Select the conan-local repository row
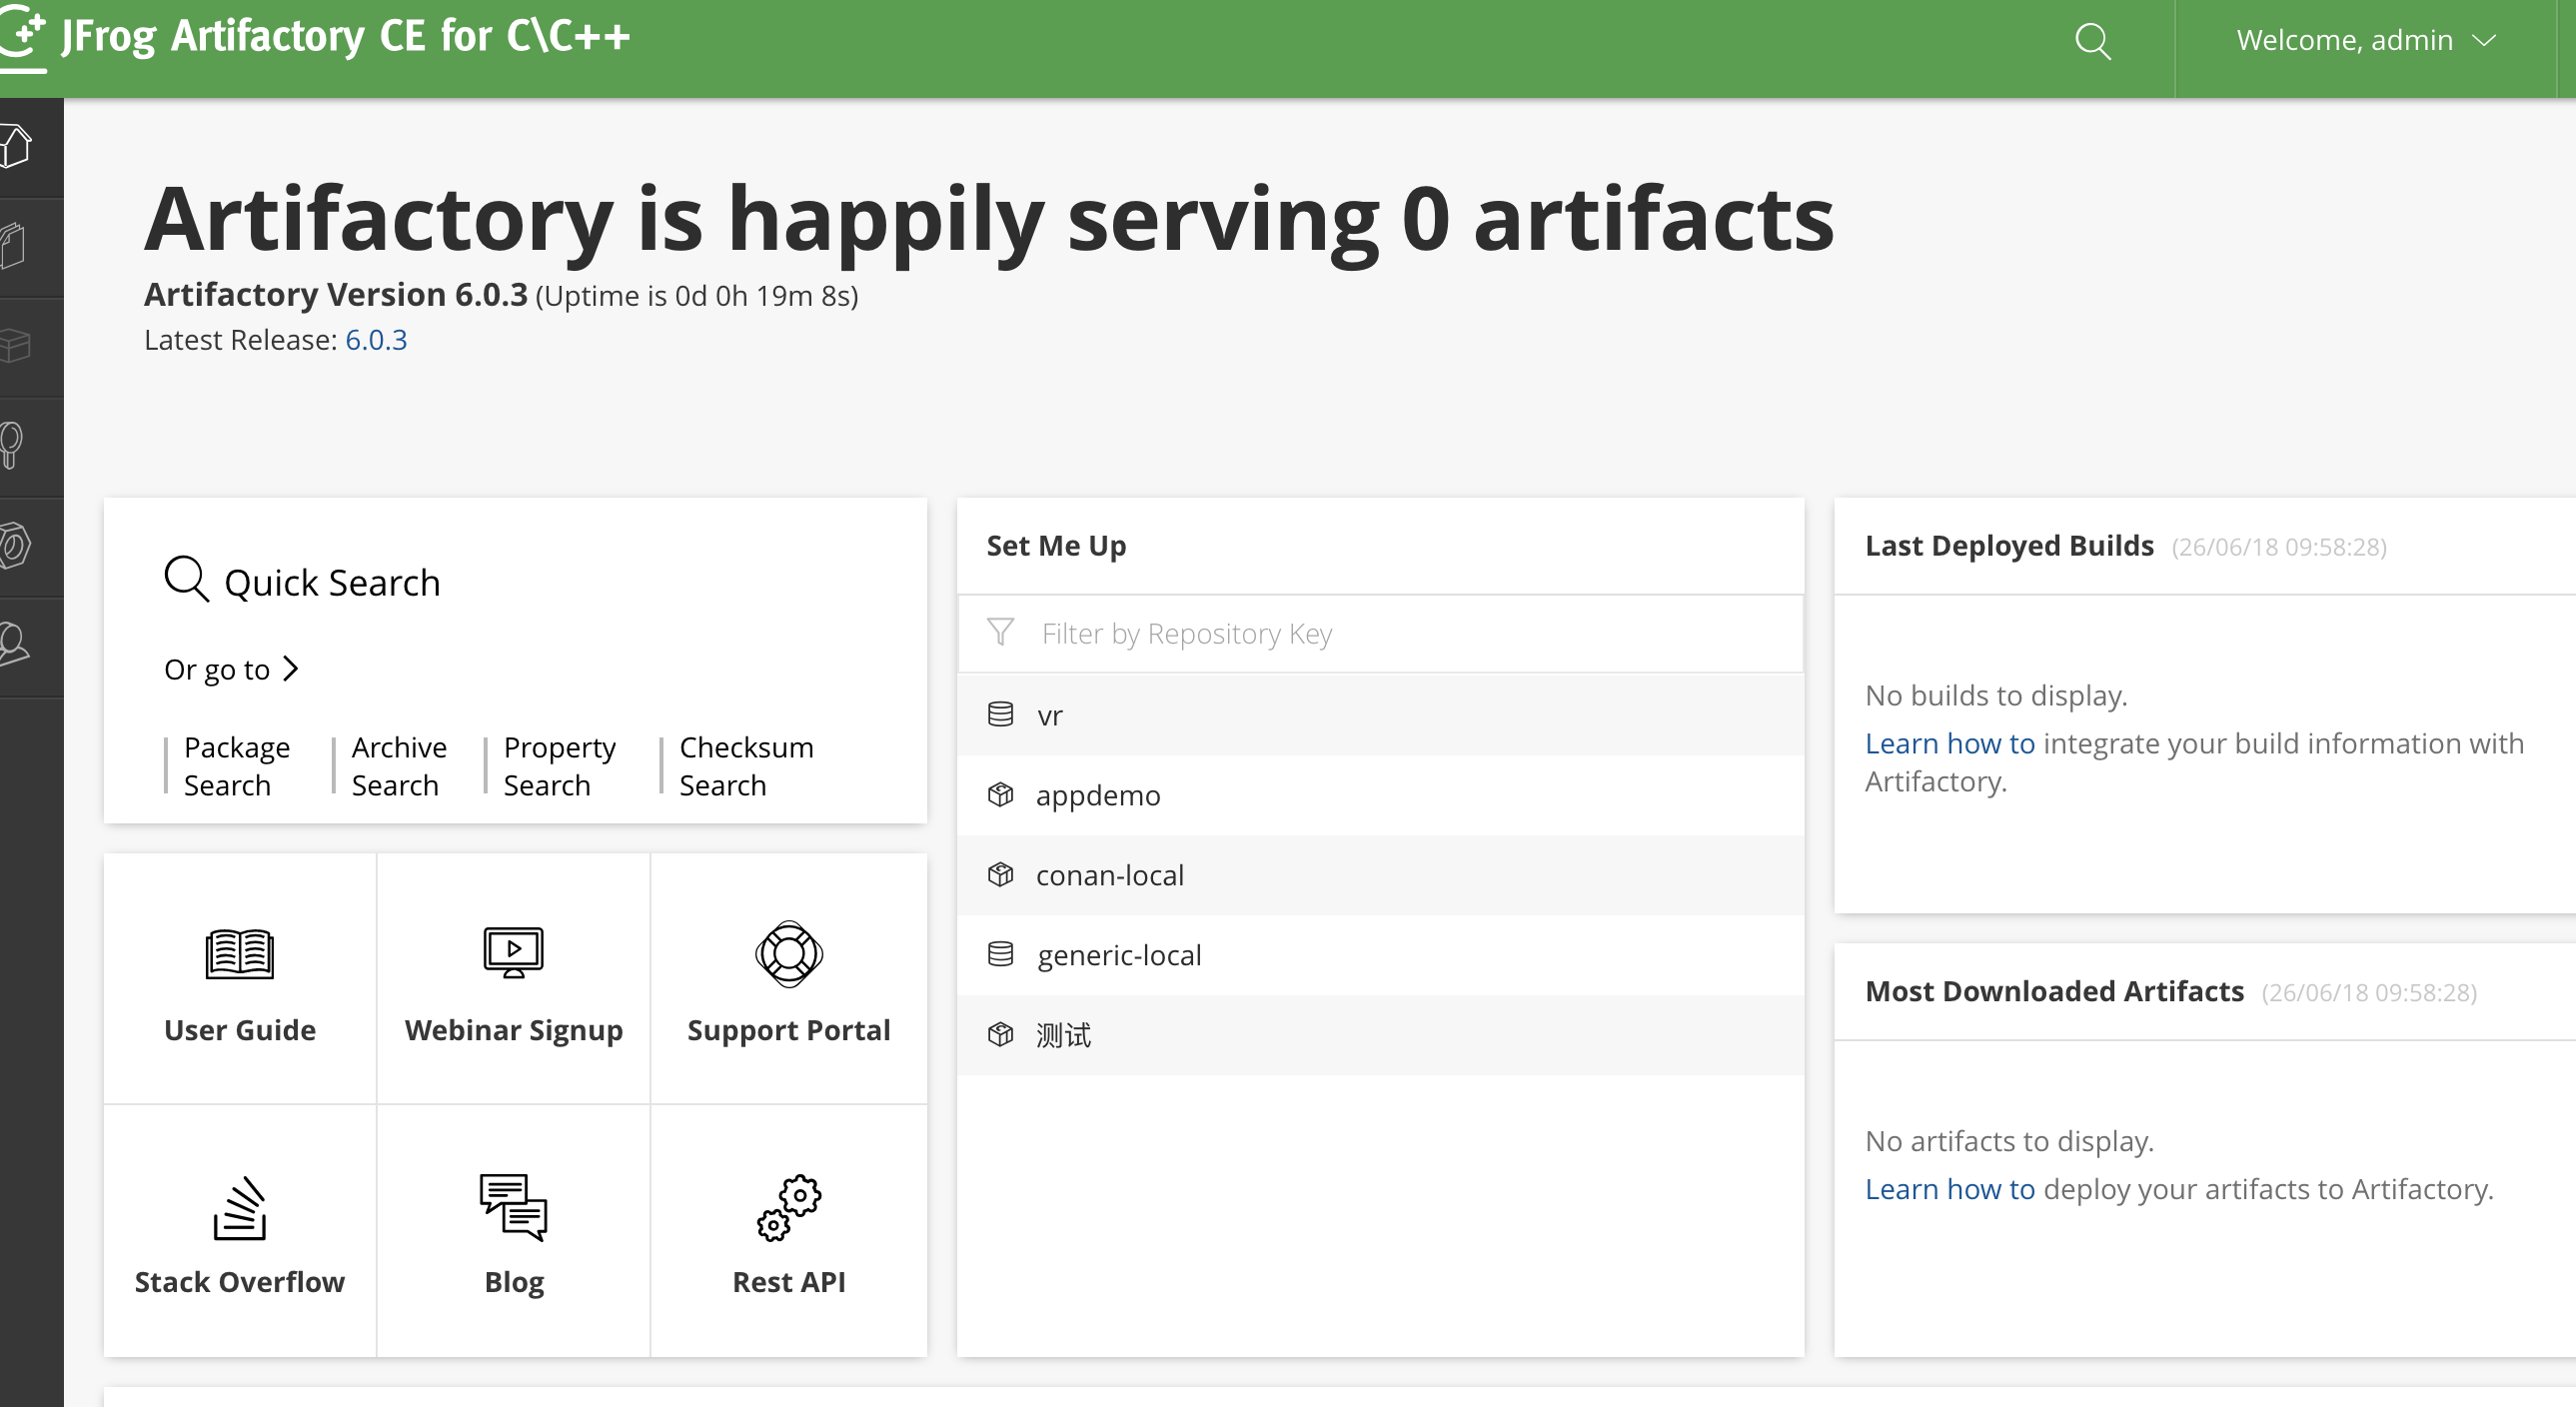 pyautogui.click(x=1380, y=875)
